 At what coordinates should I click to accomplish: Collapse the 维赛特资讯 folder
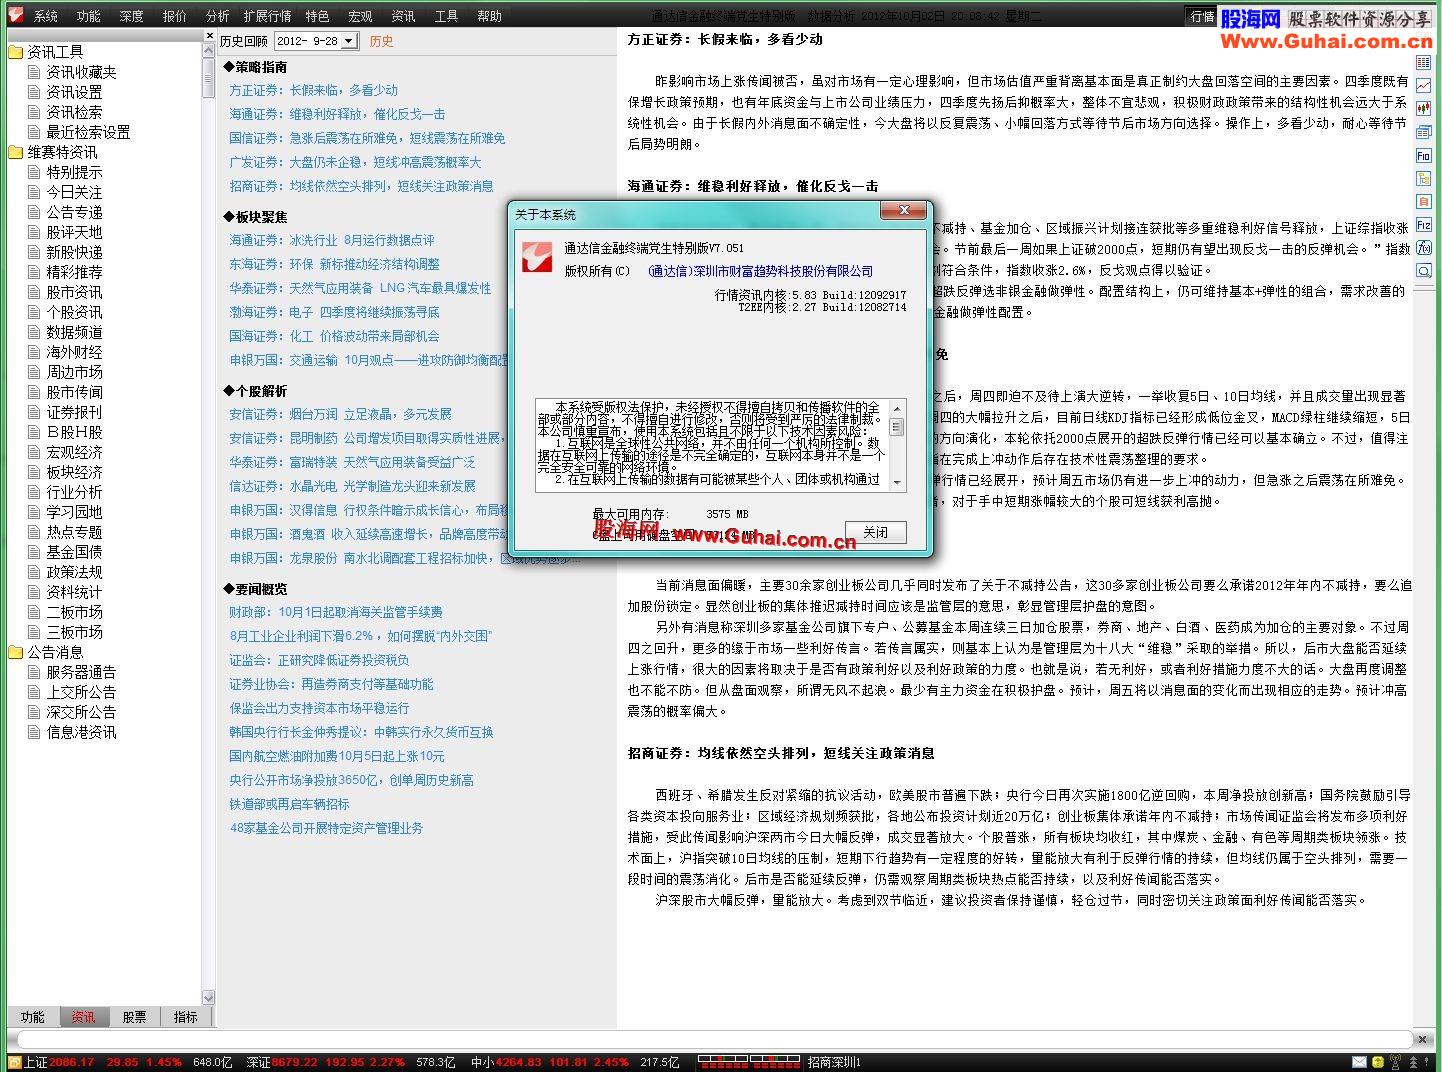[x=15, y=152]
